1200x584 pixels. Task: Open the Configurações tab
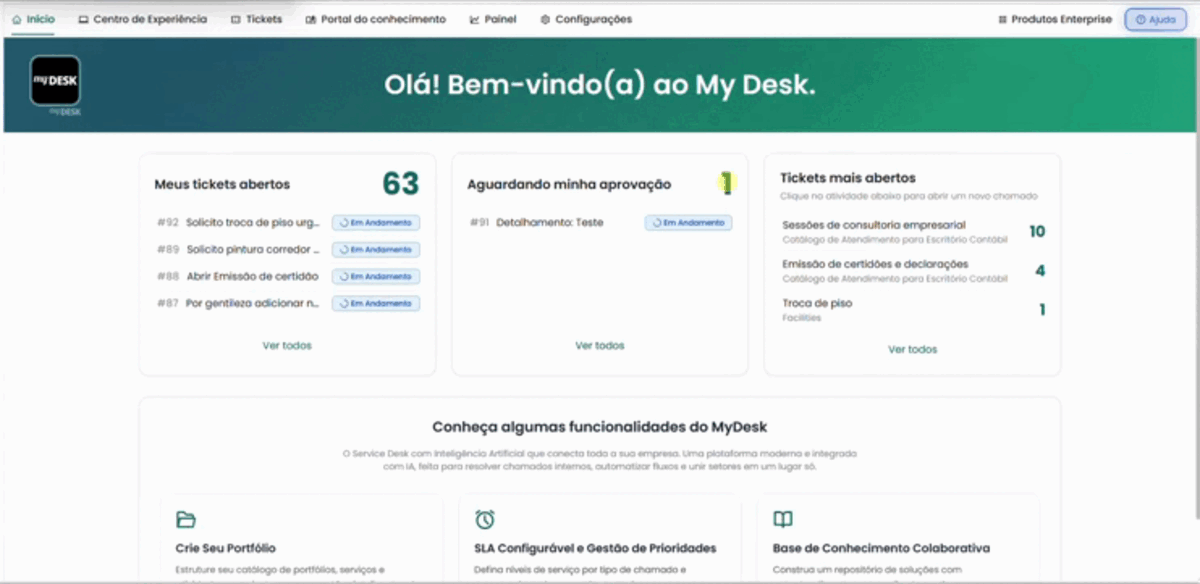[586, 19]
